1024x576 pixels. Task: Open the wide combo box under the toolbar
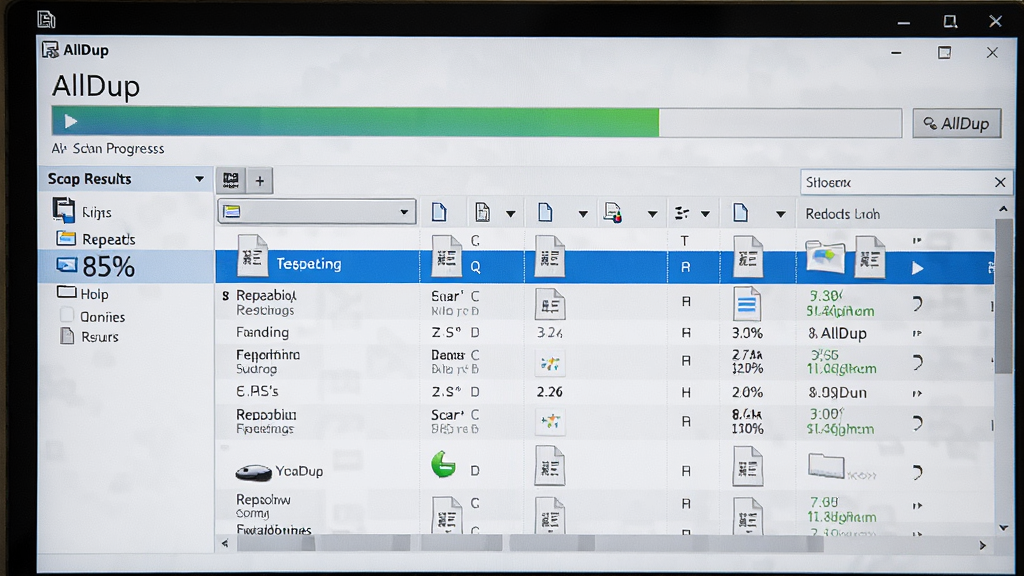point(317,212)
